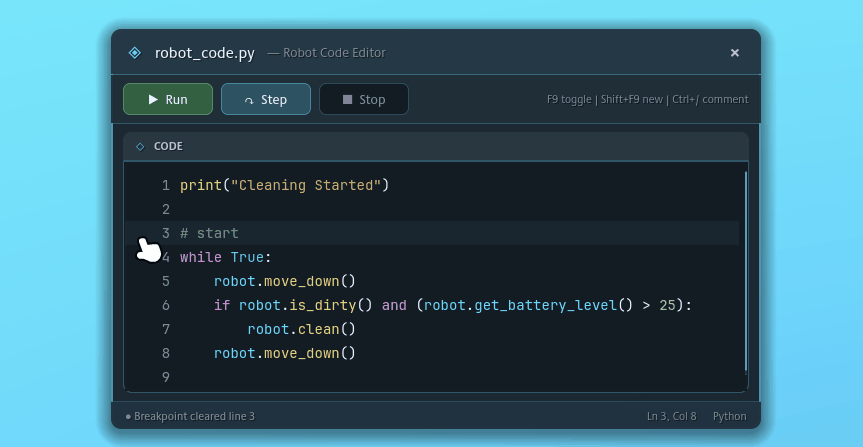Click the diamond app icon beside robot_code.py
The width and height of the screenshot is (863, 447).
(135, 53)
